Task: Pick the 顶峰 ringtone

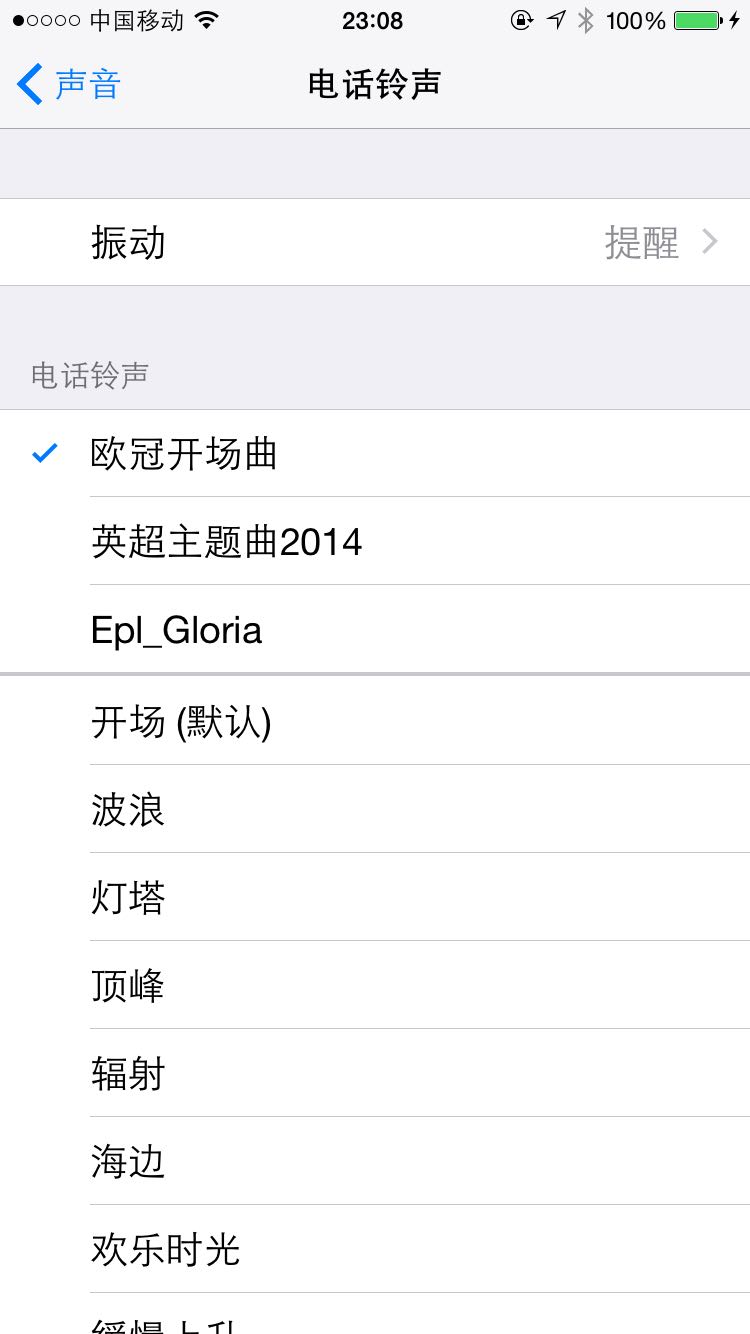Action: point(128,985)
